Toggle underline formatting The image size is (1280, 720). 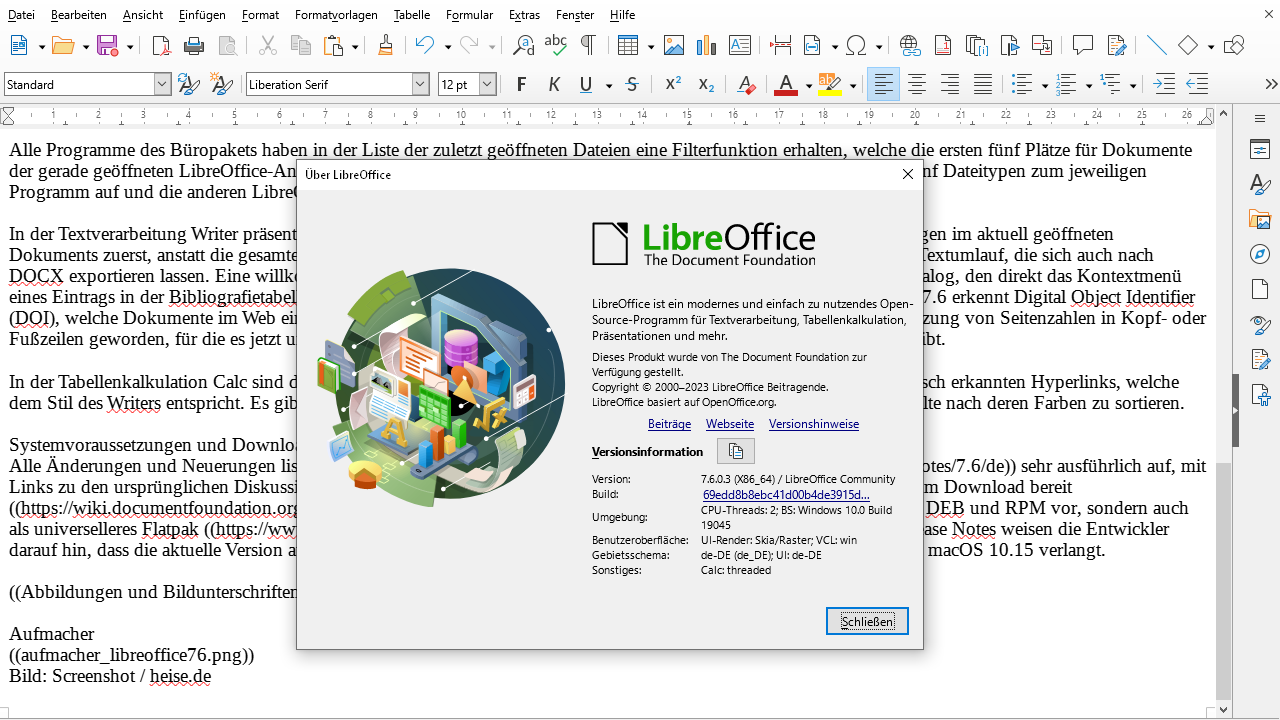coord(586,85)
